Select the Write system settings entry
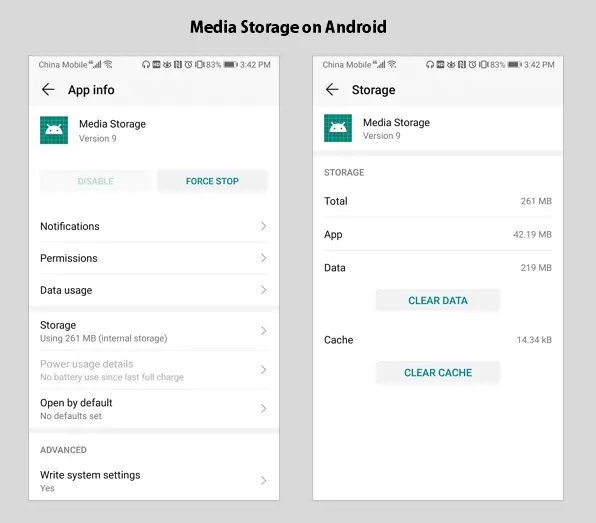Screen dimensions: 596x523 pos(154,481)
